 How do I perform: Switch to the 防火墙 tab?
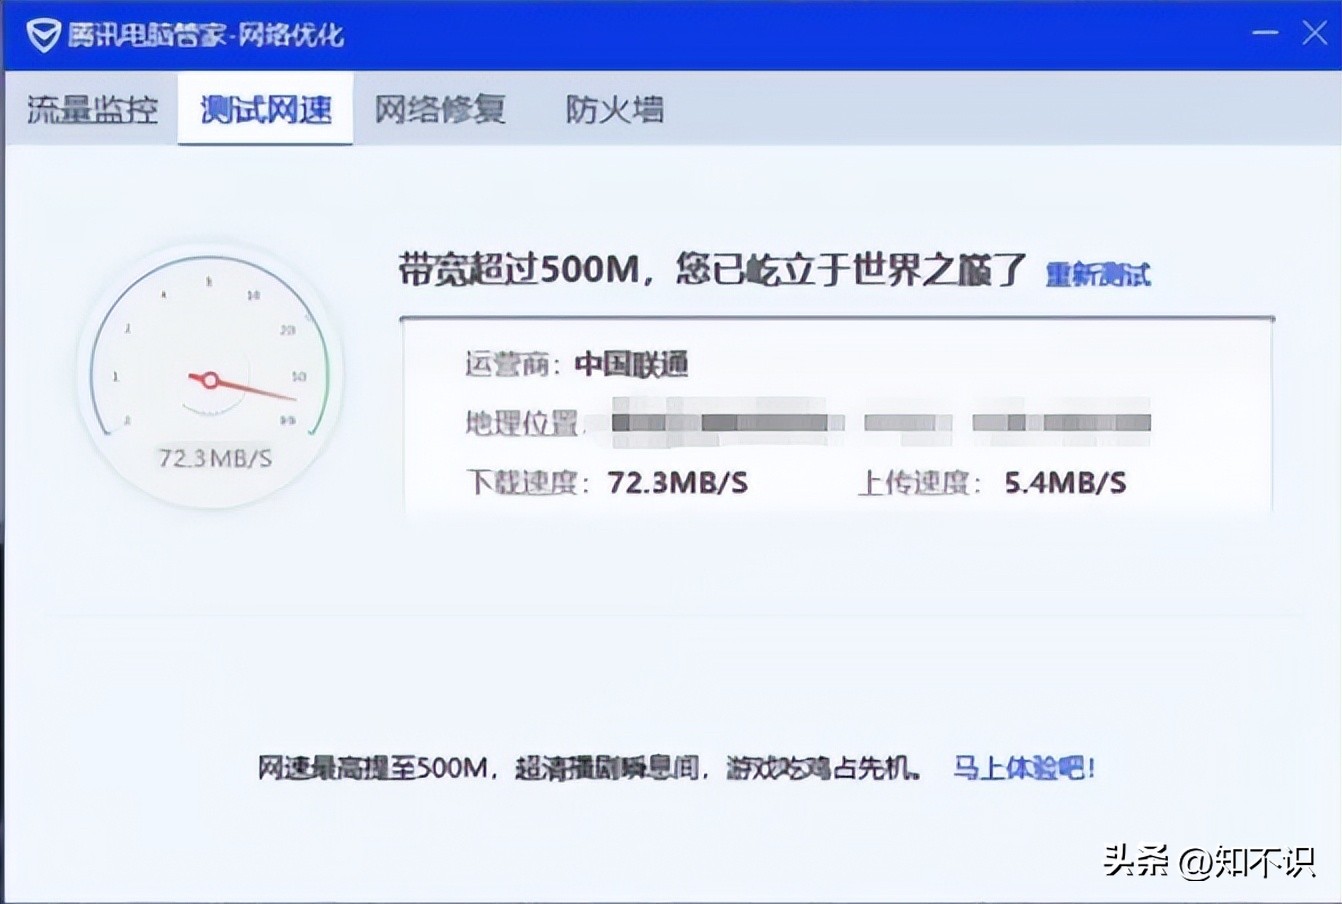[617, 110]
